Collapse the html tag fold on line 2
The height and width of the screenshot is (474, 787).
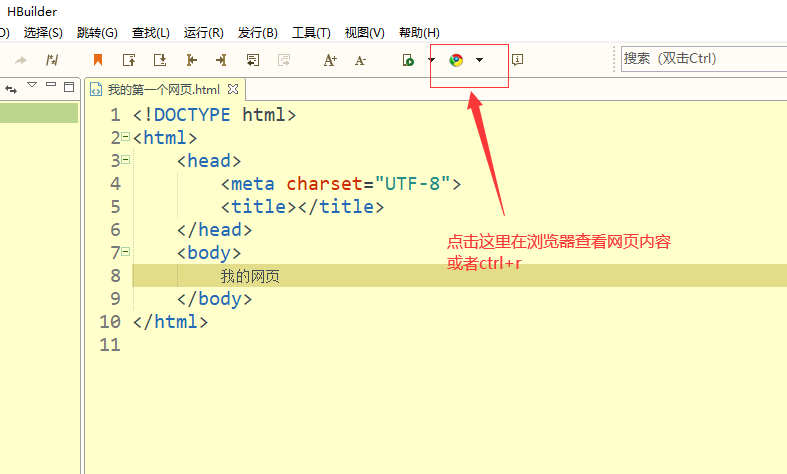click(x=125, y=137)
